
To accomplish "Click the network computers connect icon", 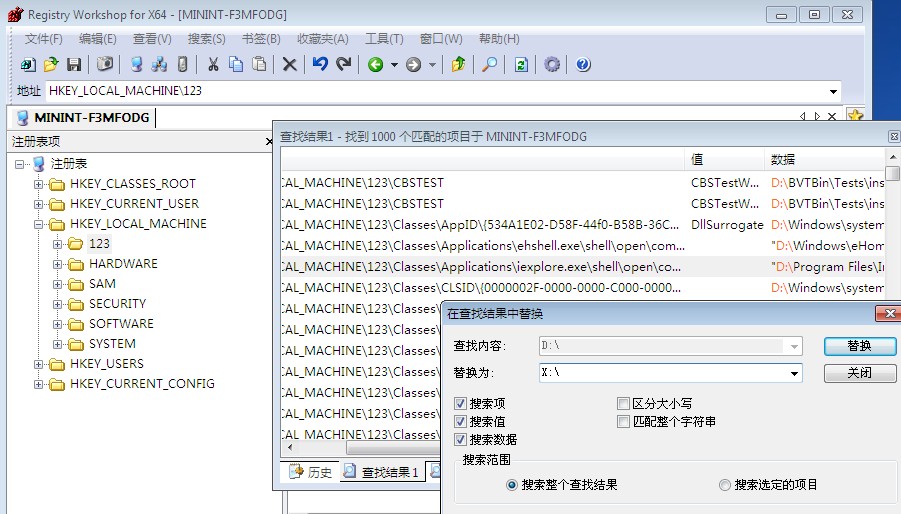I will click(159, 64).
